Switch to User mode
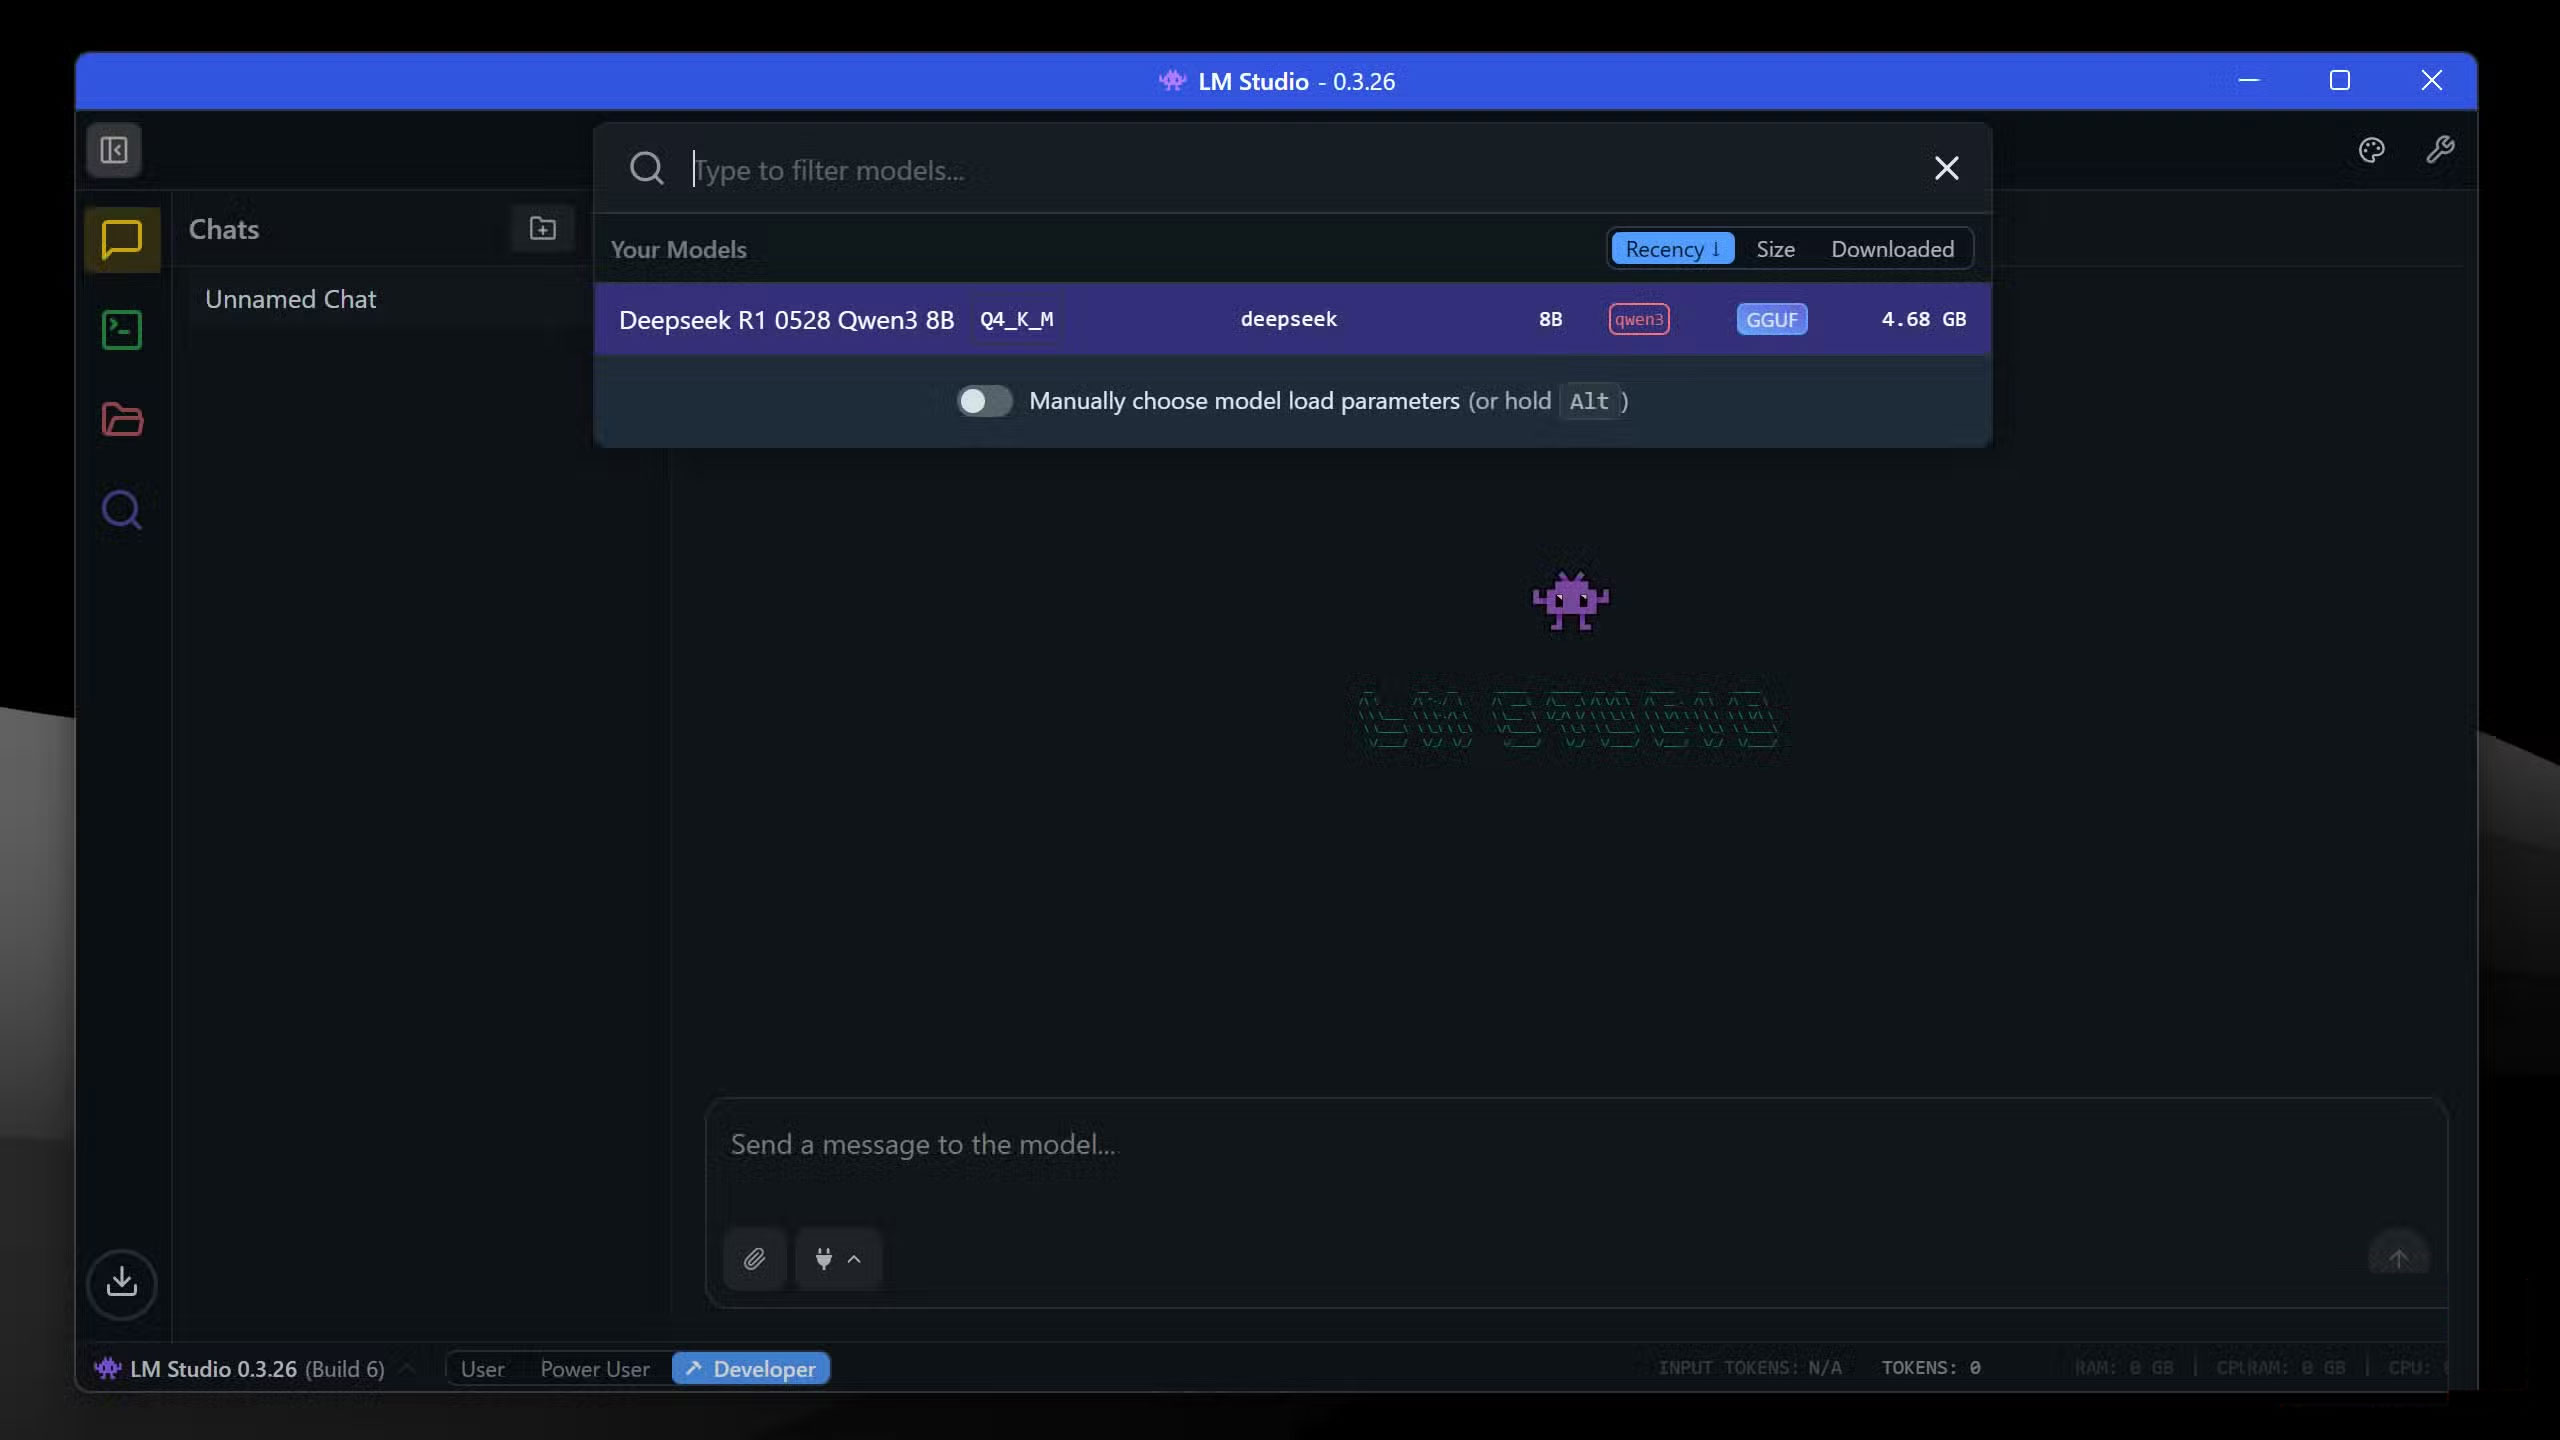The image size is (2560, 1440). click(483, 1368)
